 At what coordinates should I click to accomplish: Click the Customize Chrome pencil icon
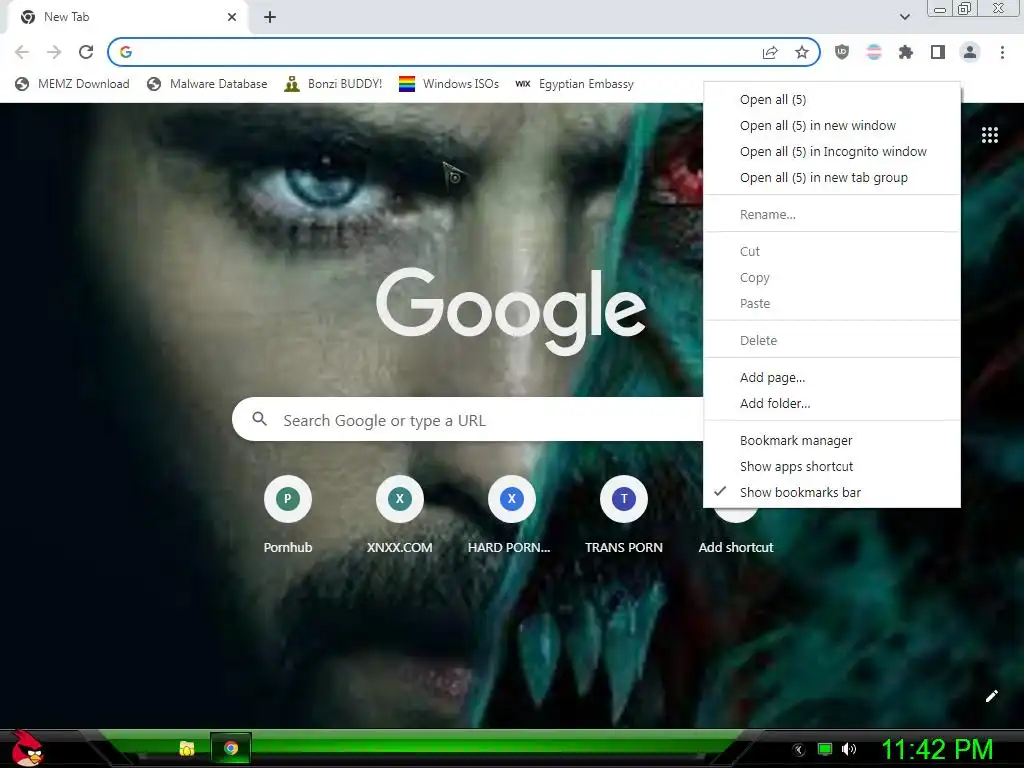coord(991,696)
